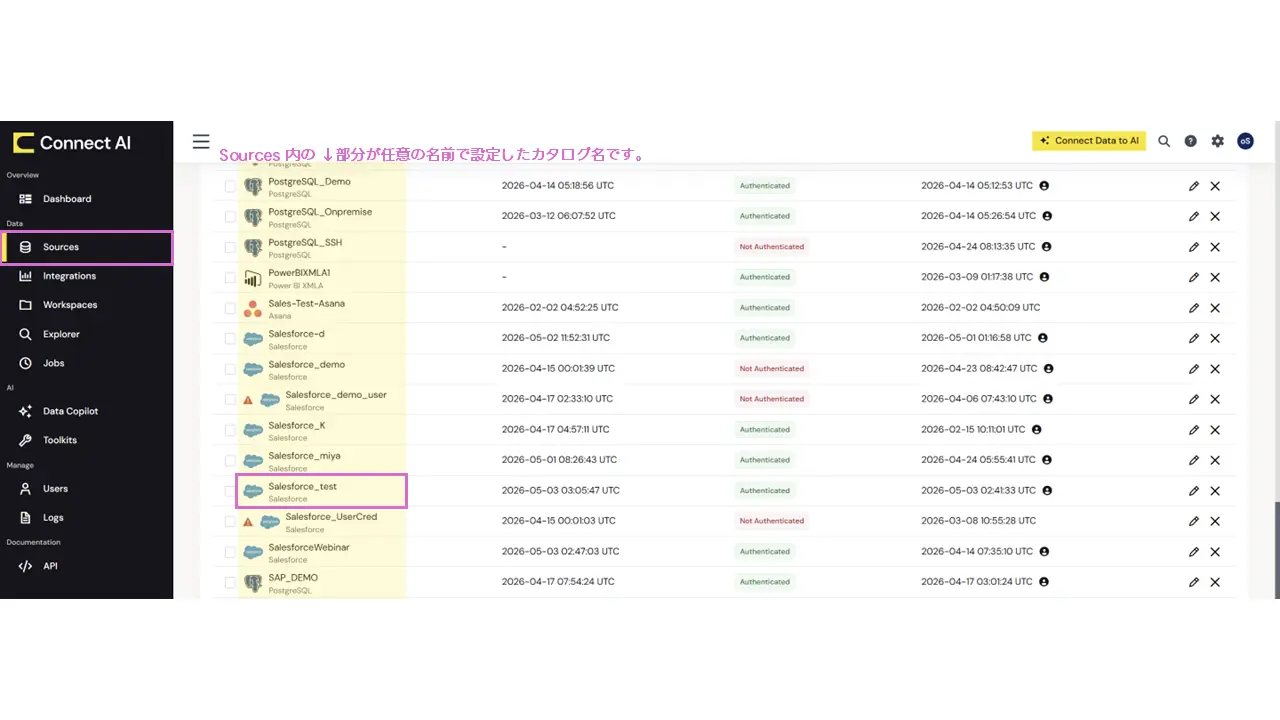Viewport: 1280px width, 720px height.
Task: Tick the Salesforce-d row checkbox
Action: pos(230,338)
